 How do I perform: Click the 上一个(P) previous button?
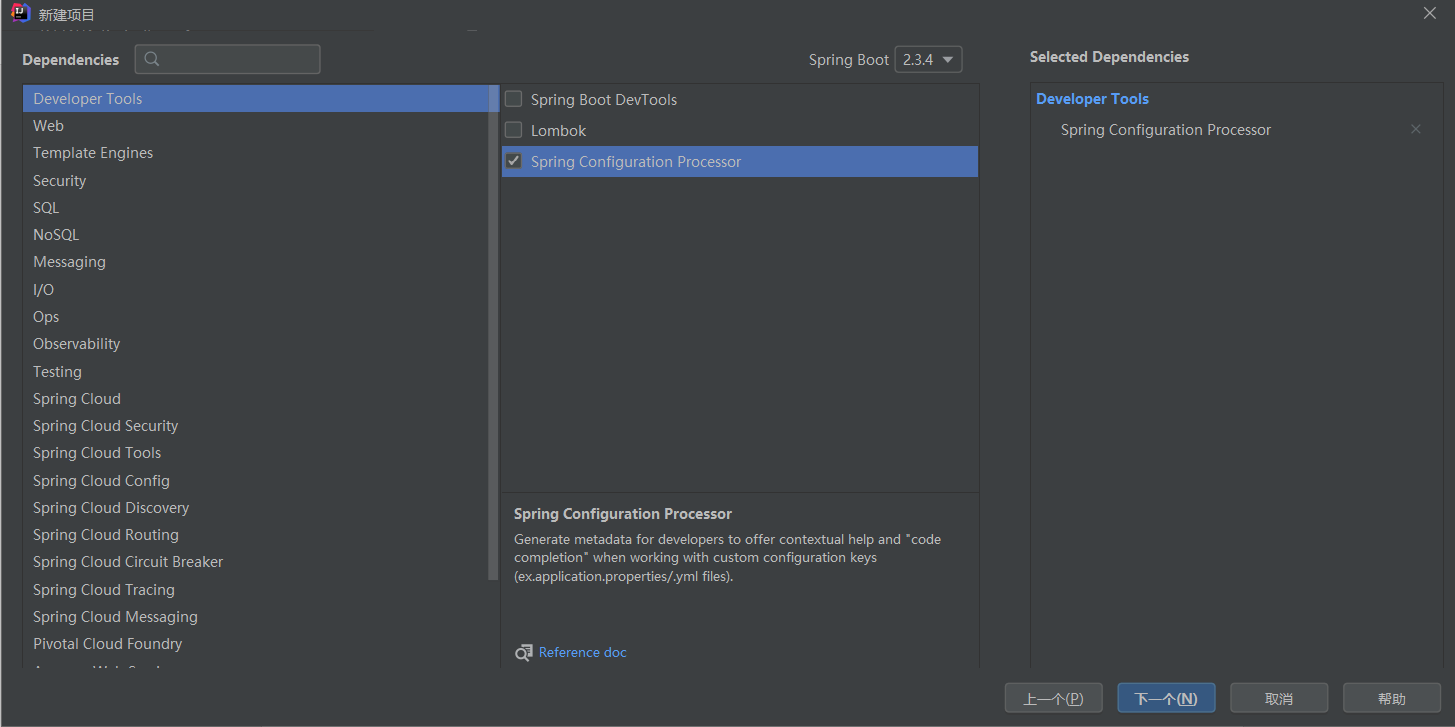click(1053, 698)
